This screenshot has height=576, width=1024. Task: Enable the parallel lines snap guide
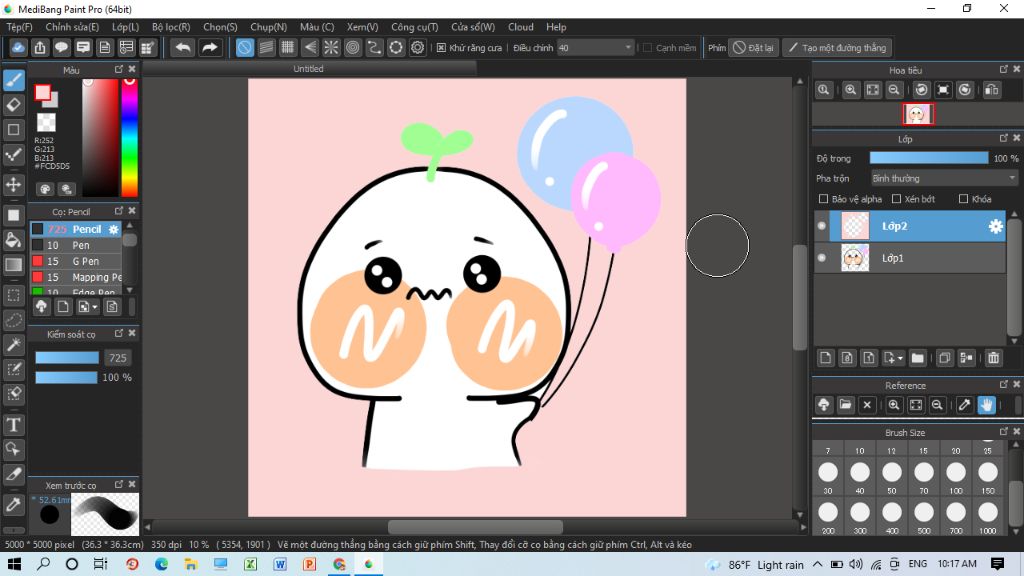(x=266, y=48)
